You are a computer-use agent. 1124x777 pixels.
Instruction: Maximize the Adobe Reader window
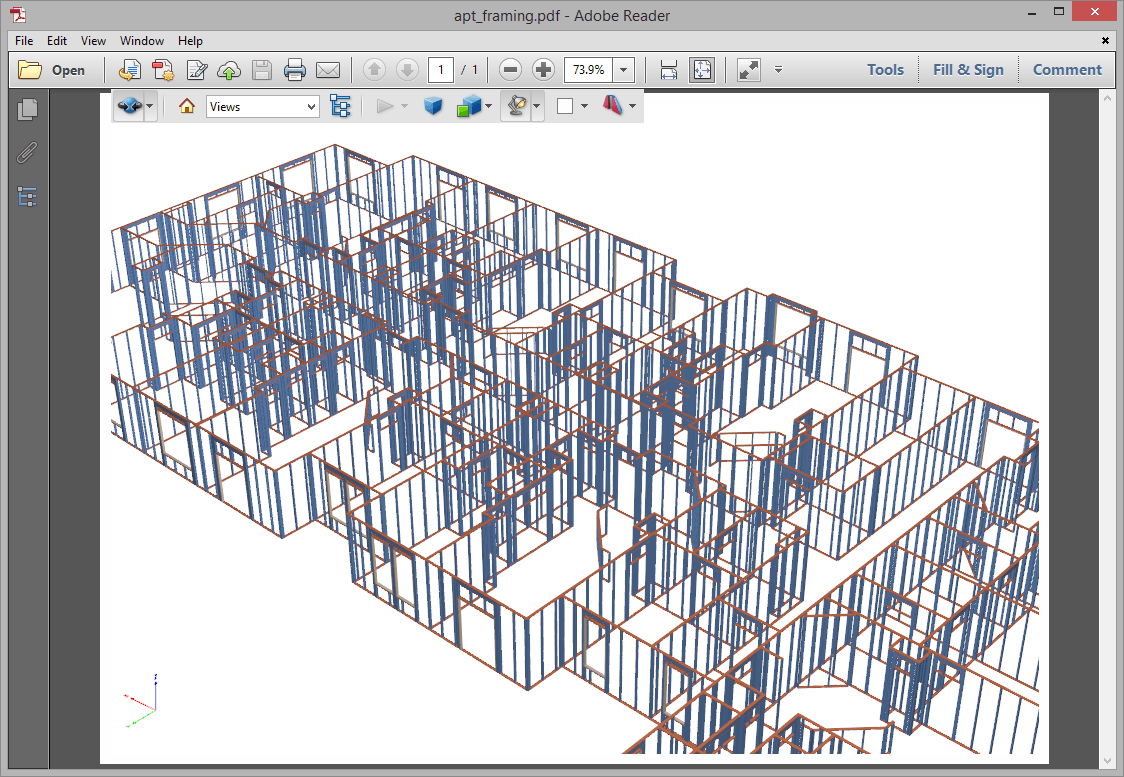(1059, 12)
